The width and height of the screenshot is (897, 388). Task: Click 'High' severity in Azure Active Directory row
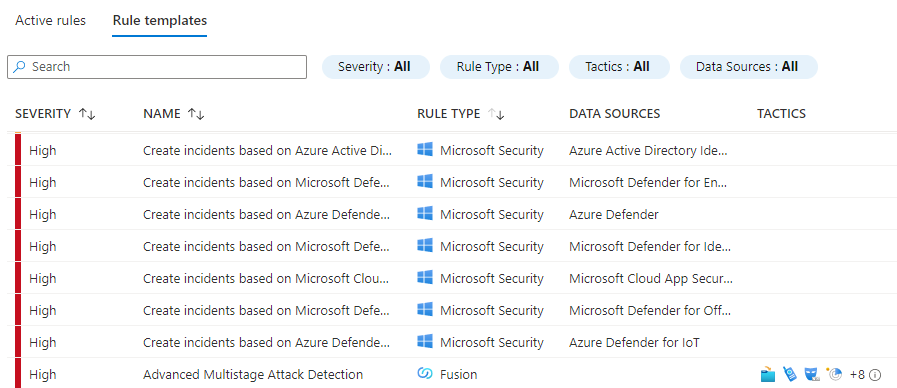click(x=43, y=151)
